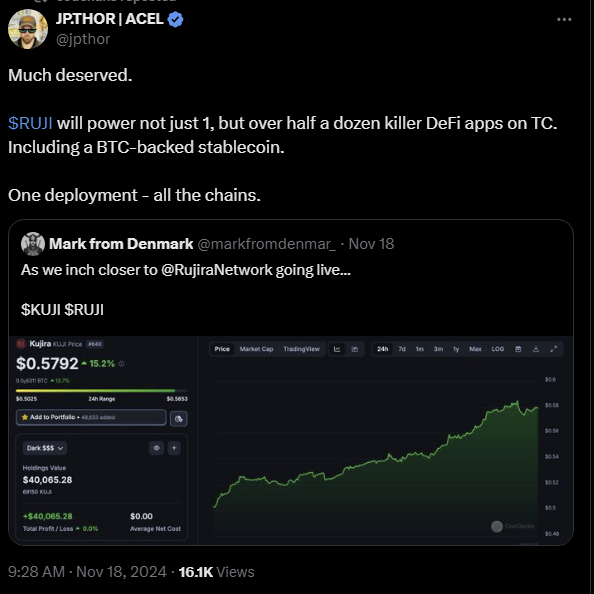This screenshot has width=594, height=594.
Task: Choose the 7d time range
Action: [402, 349]
